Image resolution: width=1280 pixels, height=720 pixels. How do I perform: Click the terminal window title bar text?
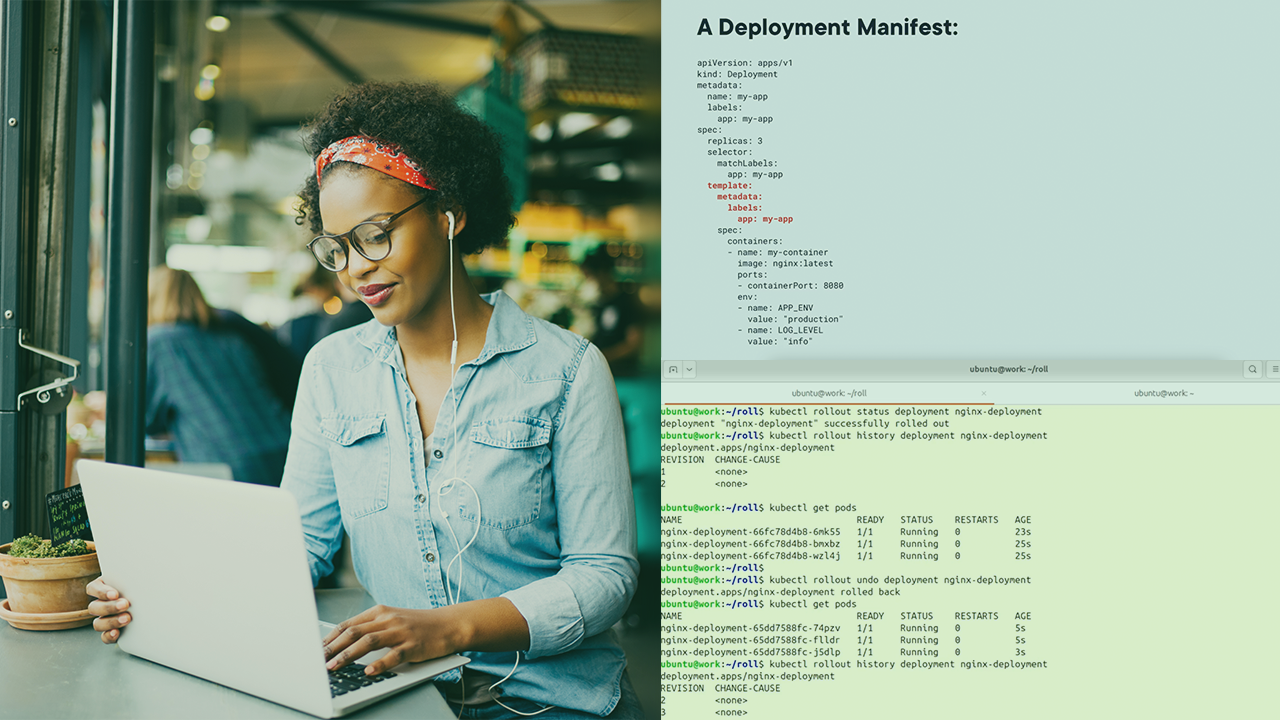click(1008, 369)
